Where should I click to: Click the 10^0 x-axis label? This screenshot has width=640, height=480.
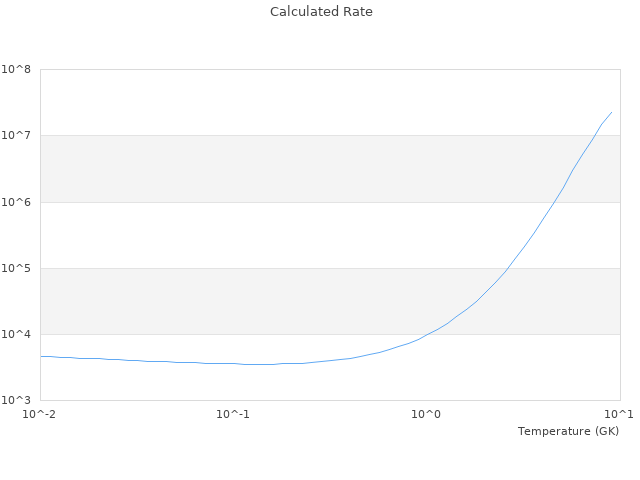tap(427, 414)
